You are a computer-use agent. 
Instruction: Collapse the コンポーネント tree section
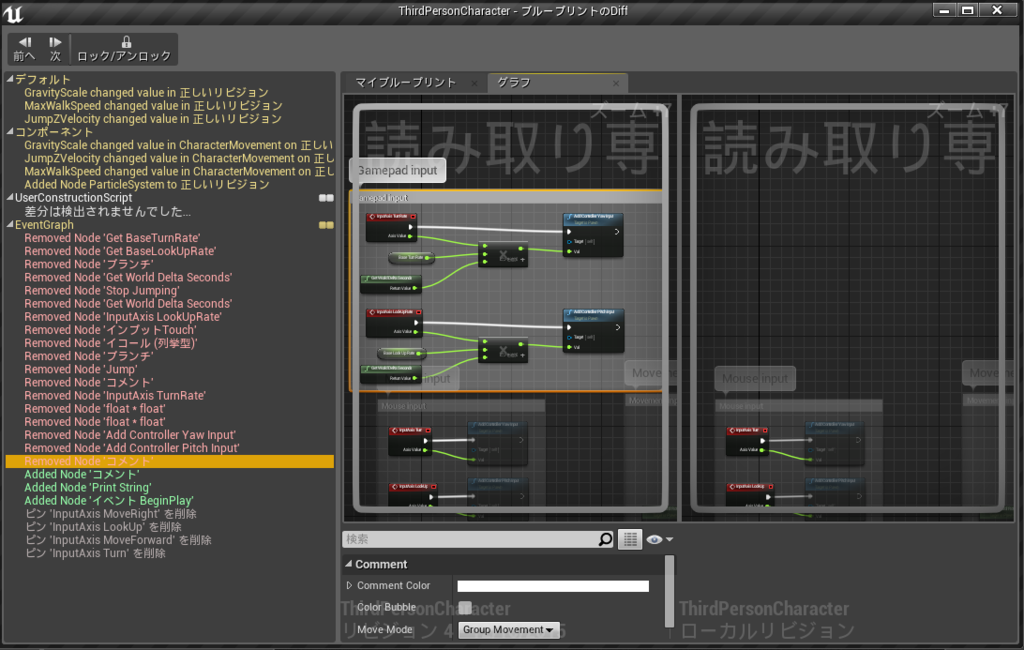[10, 131]
